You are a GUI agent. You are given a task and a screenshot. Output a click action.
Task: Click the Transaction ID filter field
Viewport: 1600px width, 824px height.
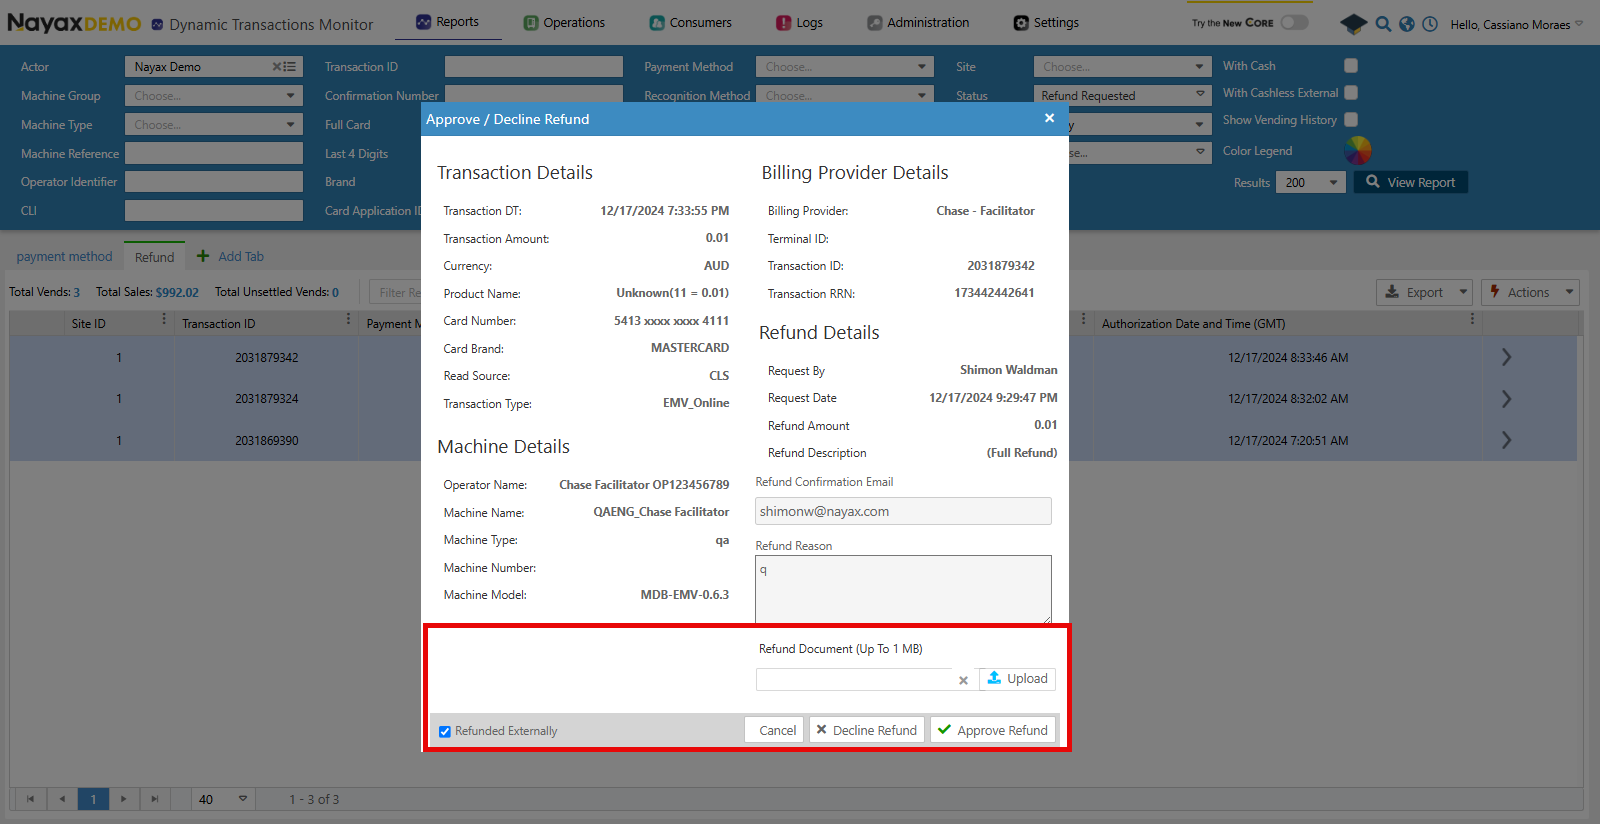[x=534, y=67]
